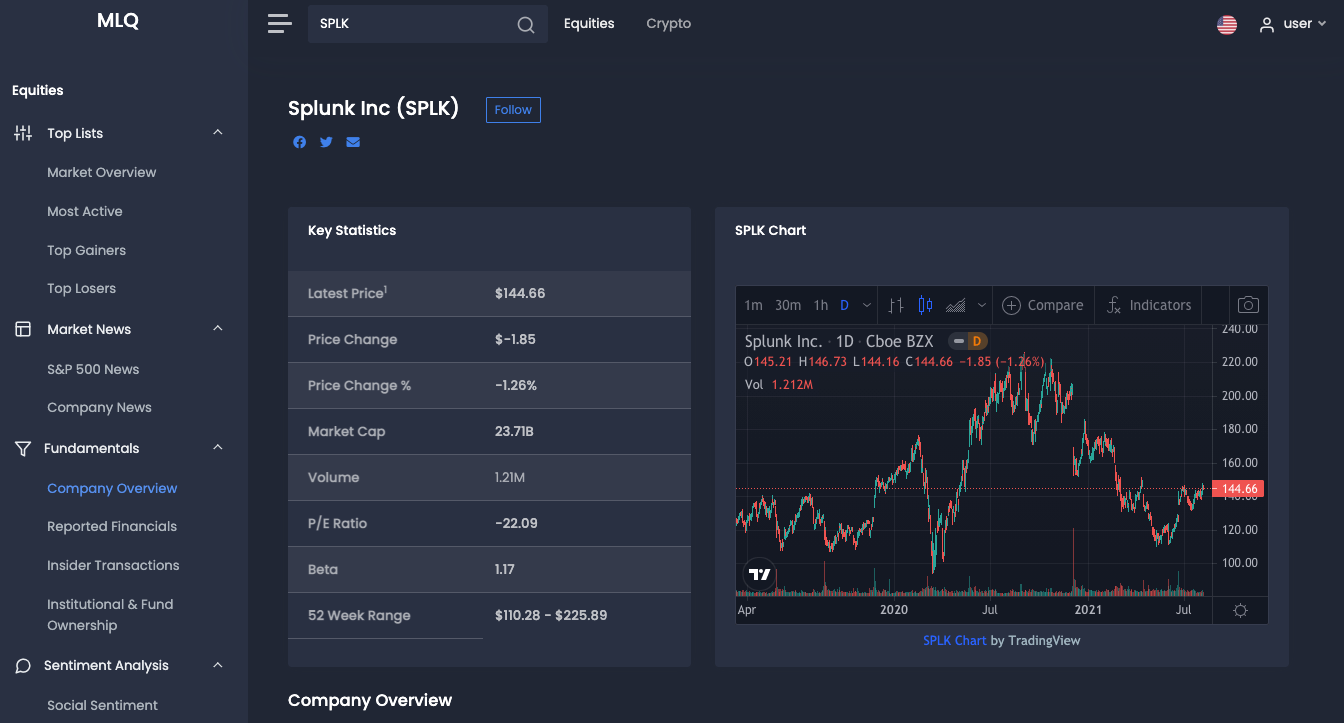This screenshot has height=723, width=1344.
Task: Click the Volume value 1.21M
Action: [x=510, y=478]
